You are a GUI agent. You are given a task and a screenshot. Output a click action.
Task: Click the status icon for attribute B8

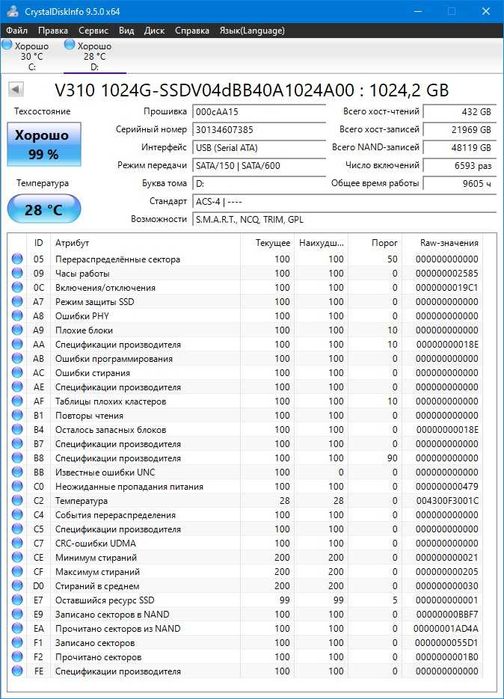click(x=17, y=458)
